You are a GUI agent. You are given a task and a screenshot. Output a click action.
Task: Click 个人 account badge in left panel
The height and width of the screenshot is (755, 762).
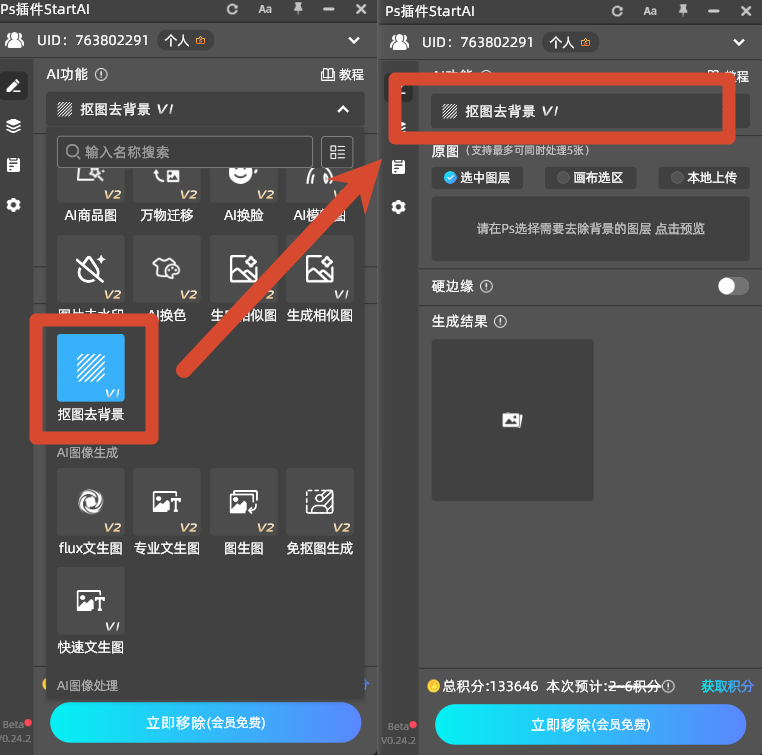pos(185,40)
